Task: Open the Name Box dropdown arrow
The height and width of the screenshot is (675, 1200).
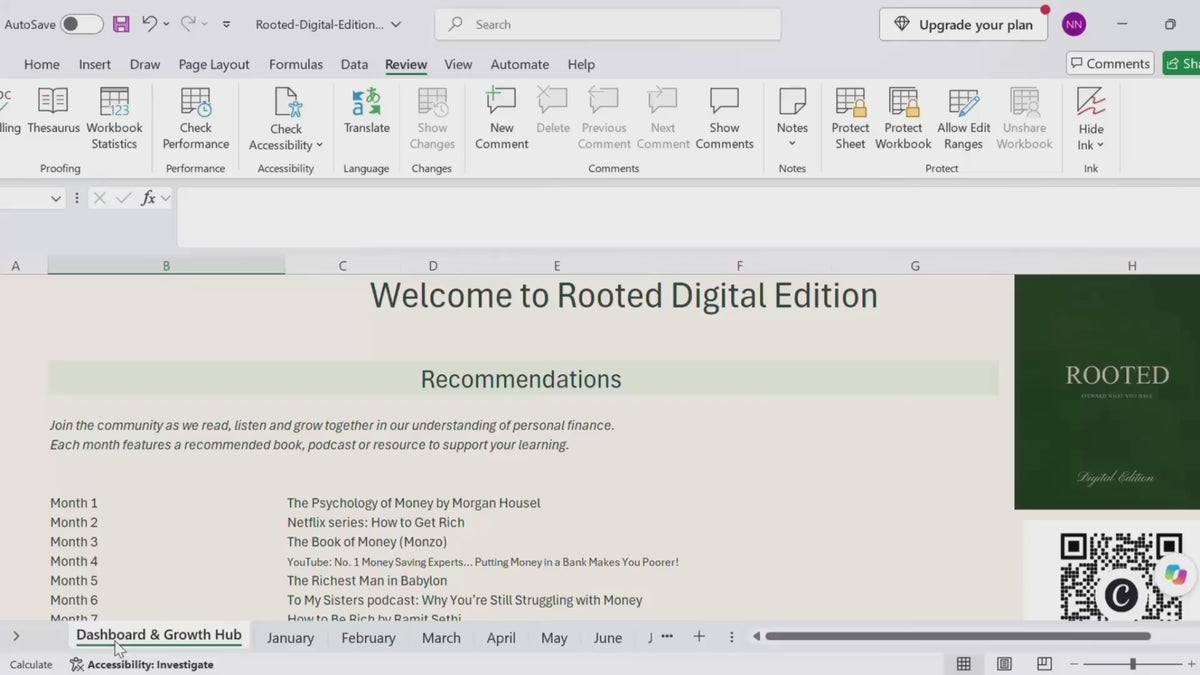Action: point(56,199)
